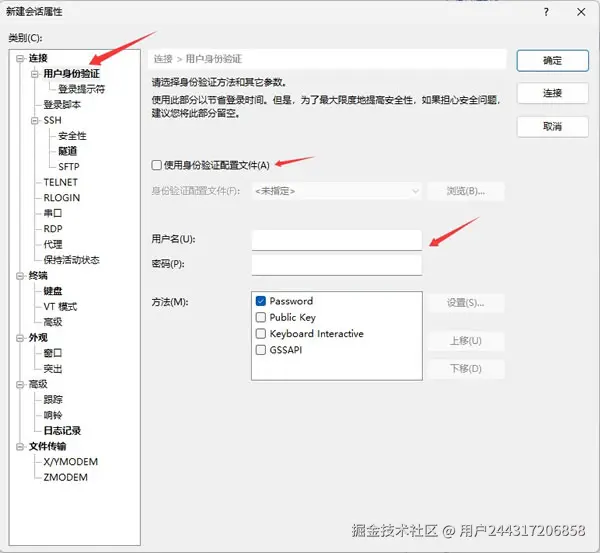Select 用户身份验证 in the tree
The width and height of the screenshot is (600, 553).
71,73
